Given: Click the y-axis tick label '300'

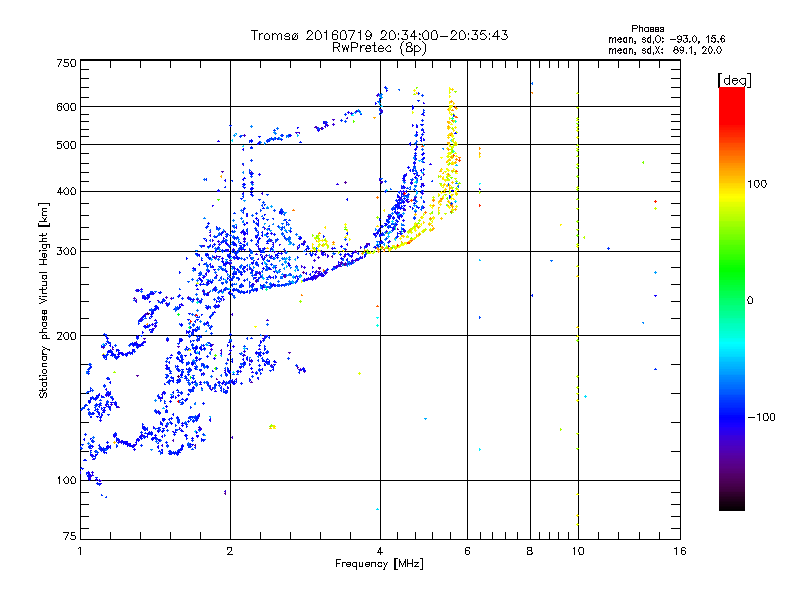Looking at the screenshot, I should coord(67,251).
